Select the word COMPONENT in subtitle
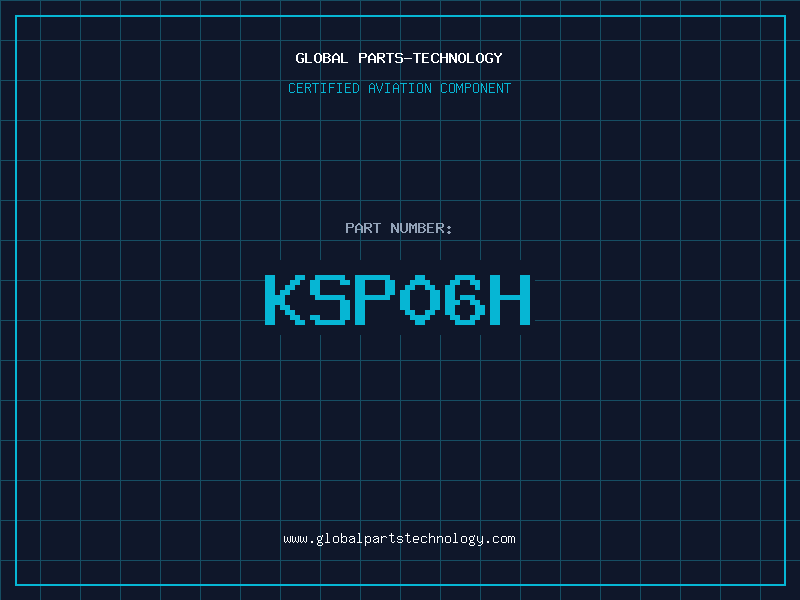This screenshot has width=800, height=600. coord(476,88)
